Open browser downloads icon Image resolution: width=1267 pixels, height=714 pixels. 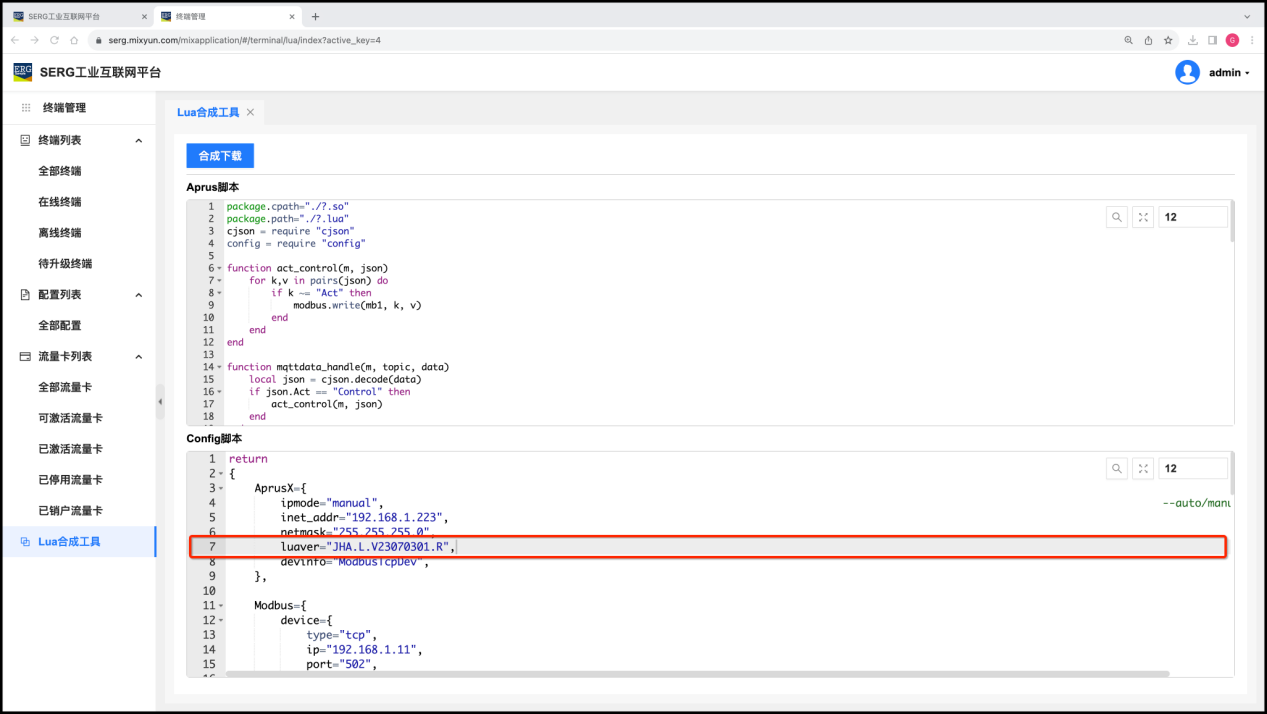(1193, 40)
